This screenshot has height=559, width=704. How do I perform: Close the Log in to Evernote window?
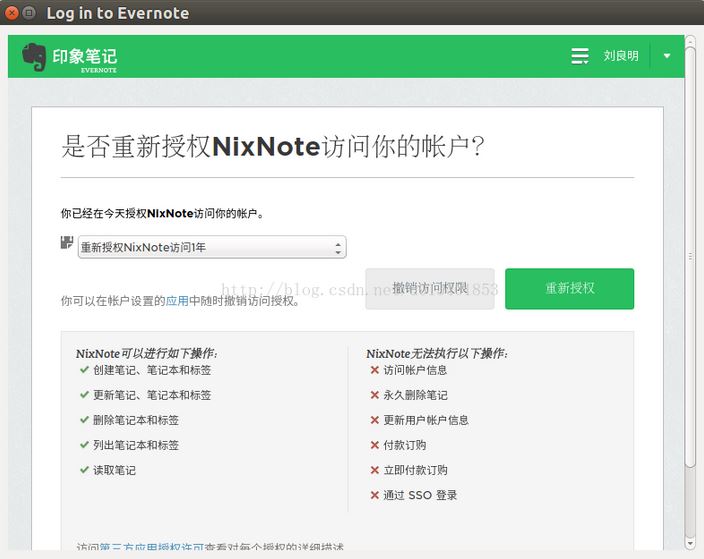click(x=13, y=14)
